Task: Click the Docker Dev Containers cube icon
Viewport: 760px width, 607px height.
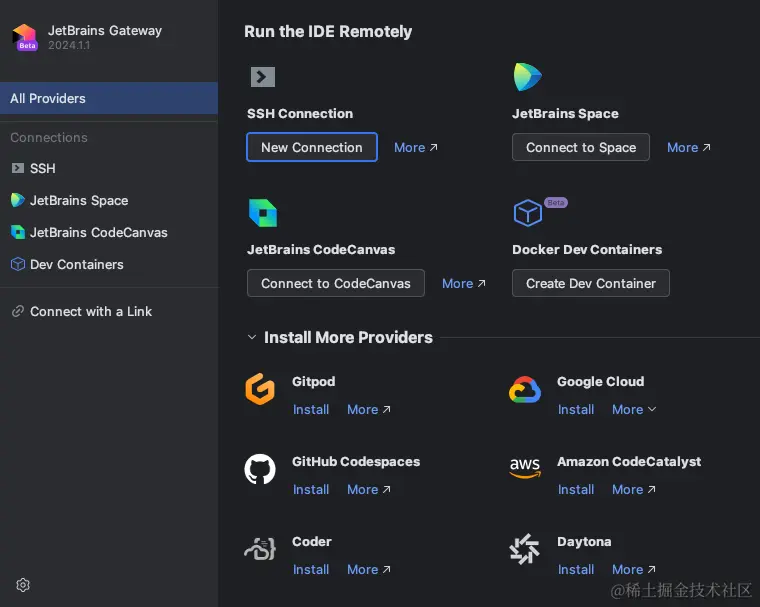Action: click(527, 213)
